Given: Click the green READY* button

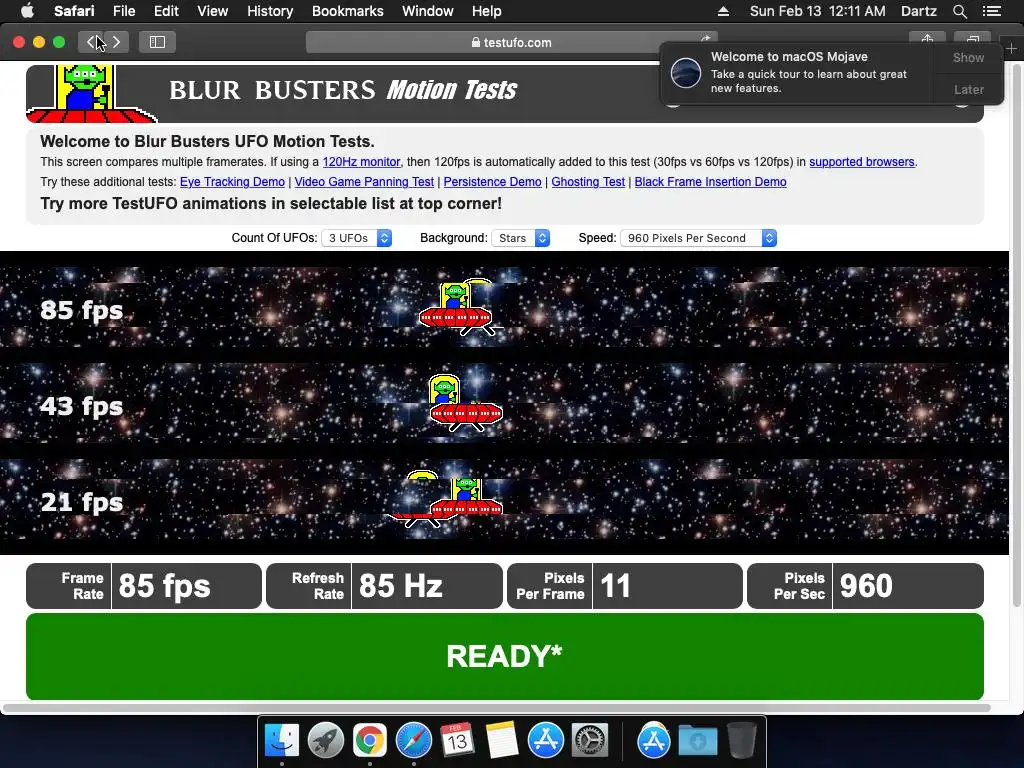Looking at the screenshot, I should [x=504, y=656].
